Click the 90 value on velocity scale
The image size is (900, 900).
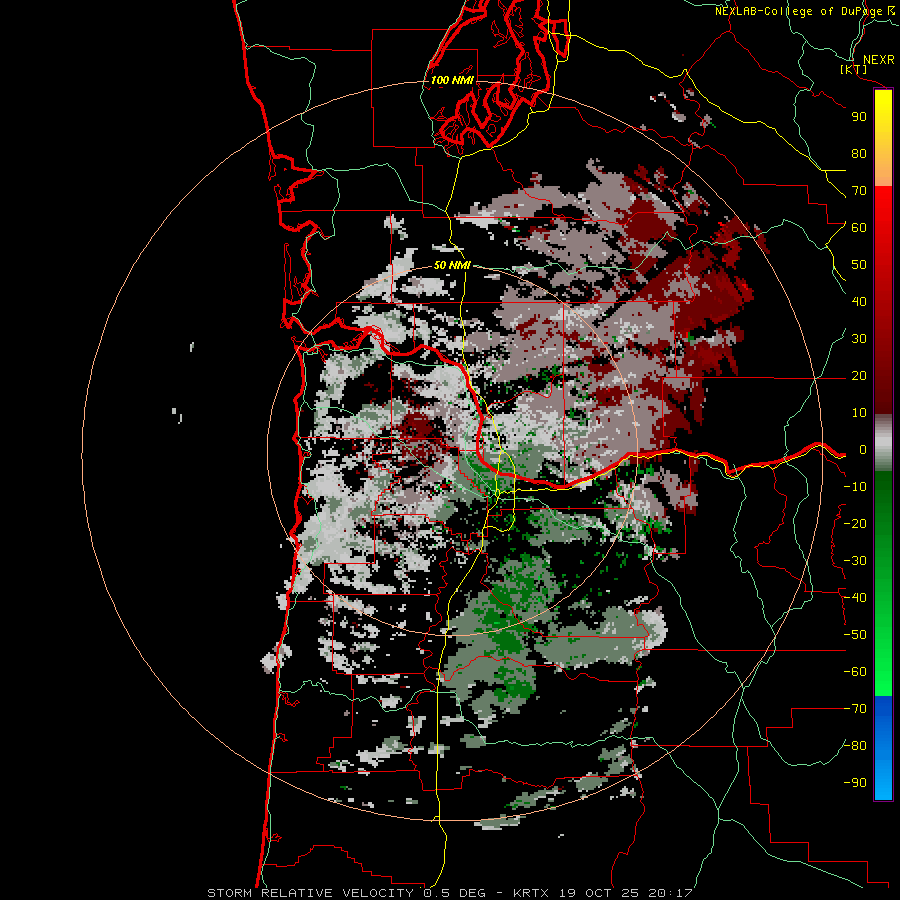pyautogui.click(x=859, y=117)
